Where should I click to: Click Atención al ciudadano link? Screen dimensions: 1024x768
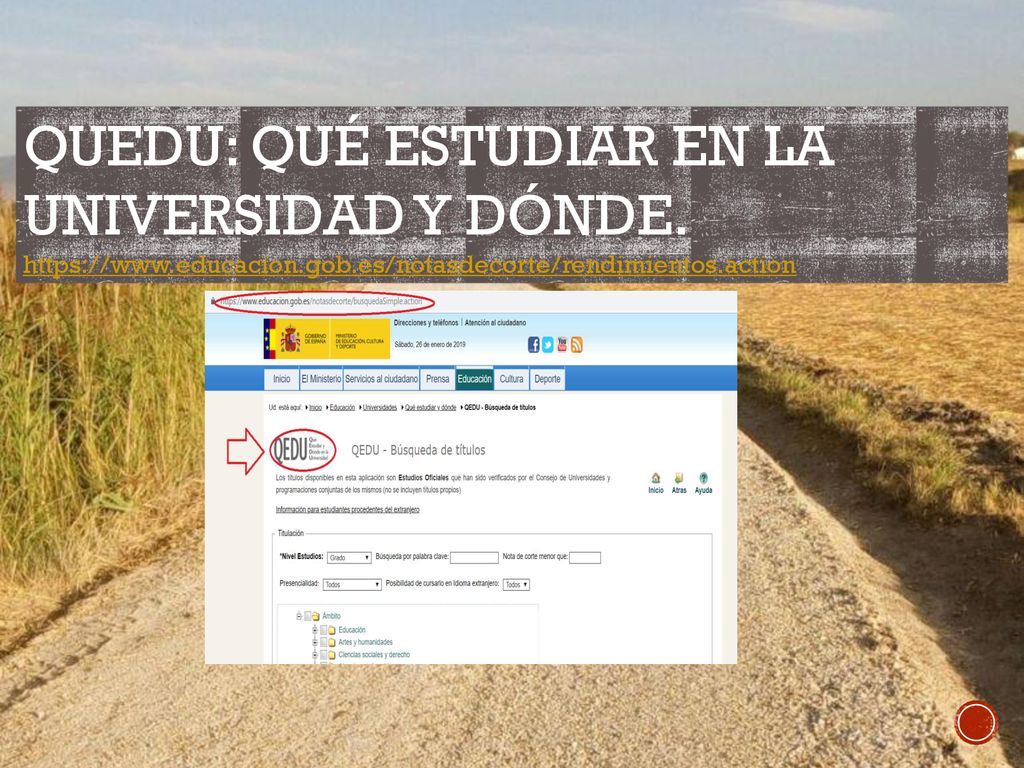[495, 323]
